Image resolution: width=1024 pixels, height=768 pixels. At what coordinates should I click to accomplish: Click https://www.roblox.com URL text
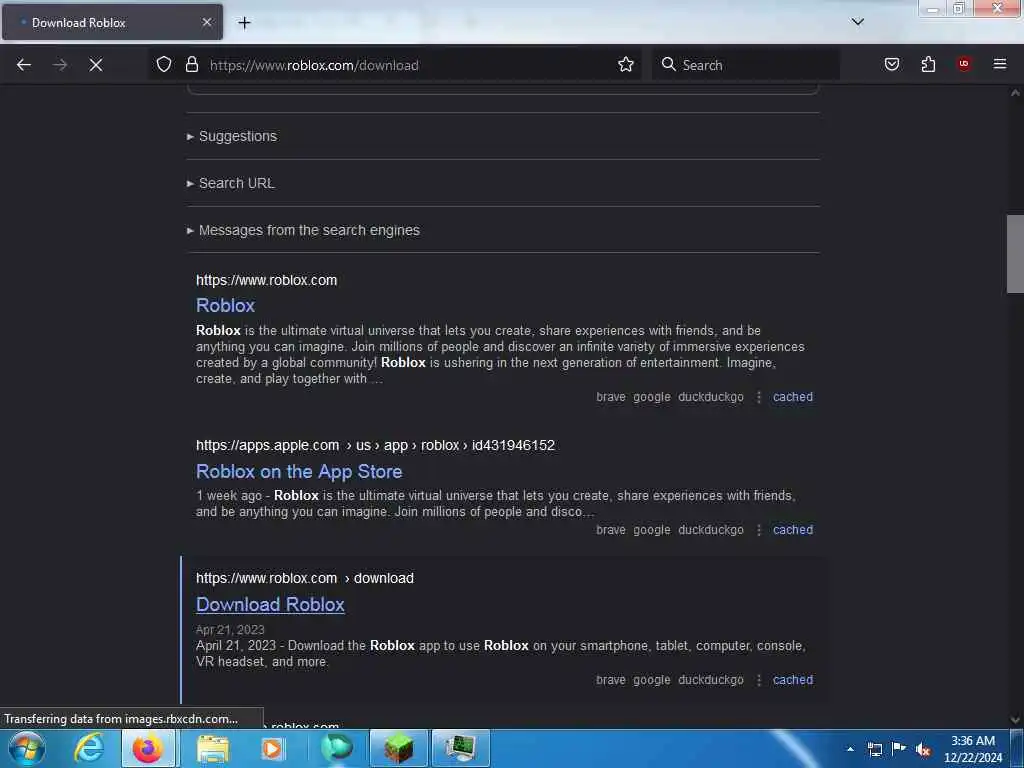266,280
